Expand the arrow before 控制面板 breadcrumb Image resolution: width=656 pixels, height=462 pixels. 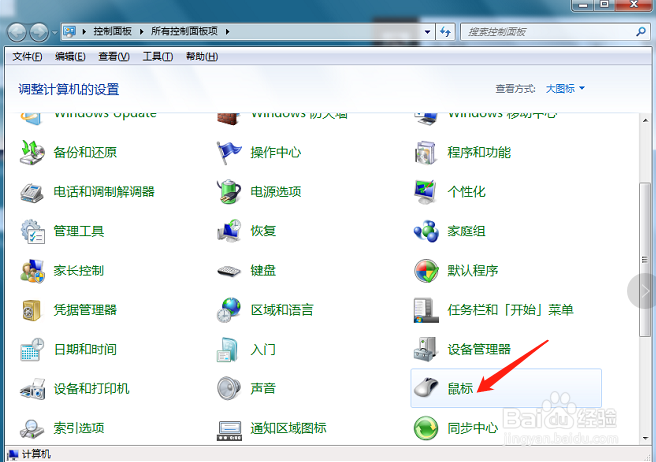pyautogui.click(x=84, y=32)
